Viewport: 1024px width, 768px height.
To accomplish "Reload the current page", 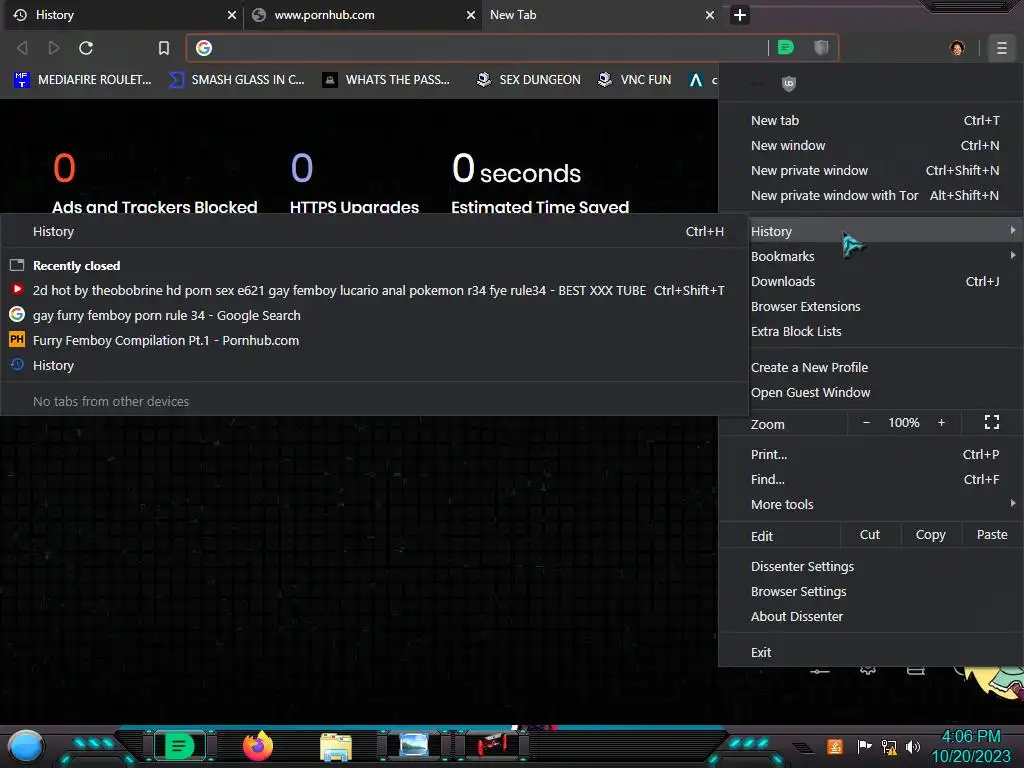I will [86, 48].
